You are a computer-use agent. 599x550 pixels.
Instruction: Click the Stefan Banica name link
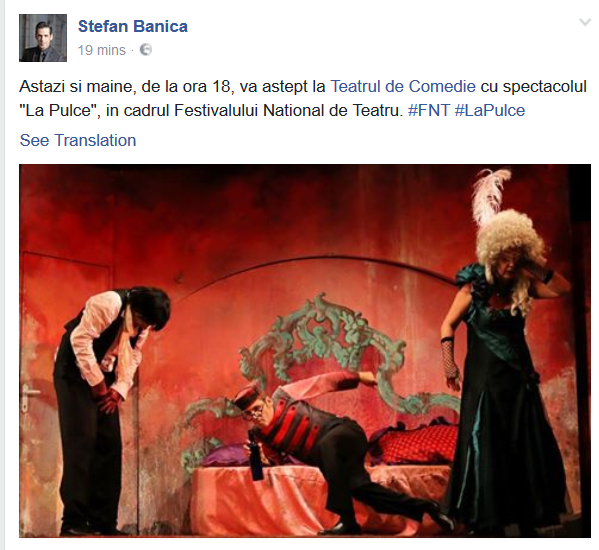[x=133, y=26]
